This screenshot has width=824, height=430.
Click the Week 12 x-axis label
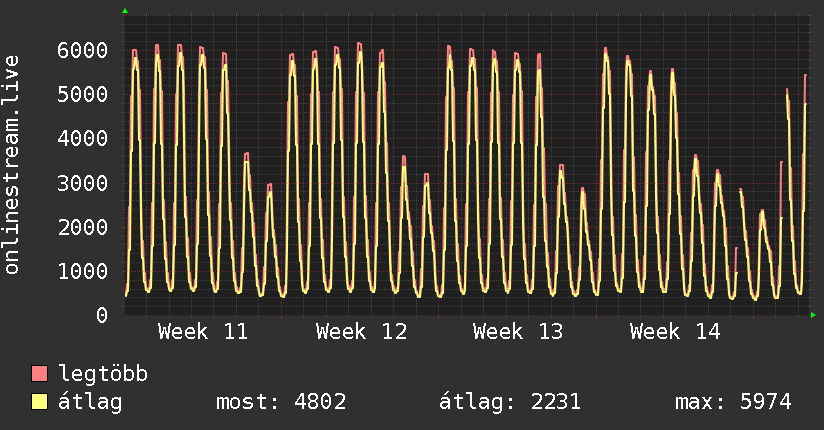tap(361, 332)
